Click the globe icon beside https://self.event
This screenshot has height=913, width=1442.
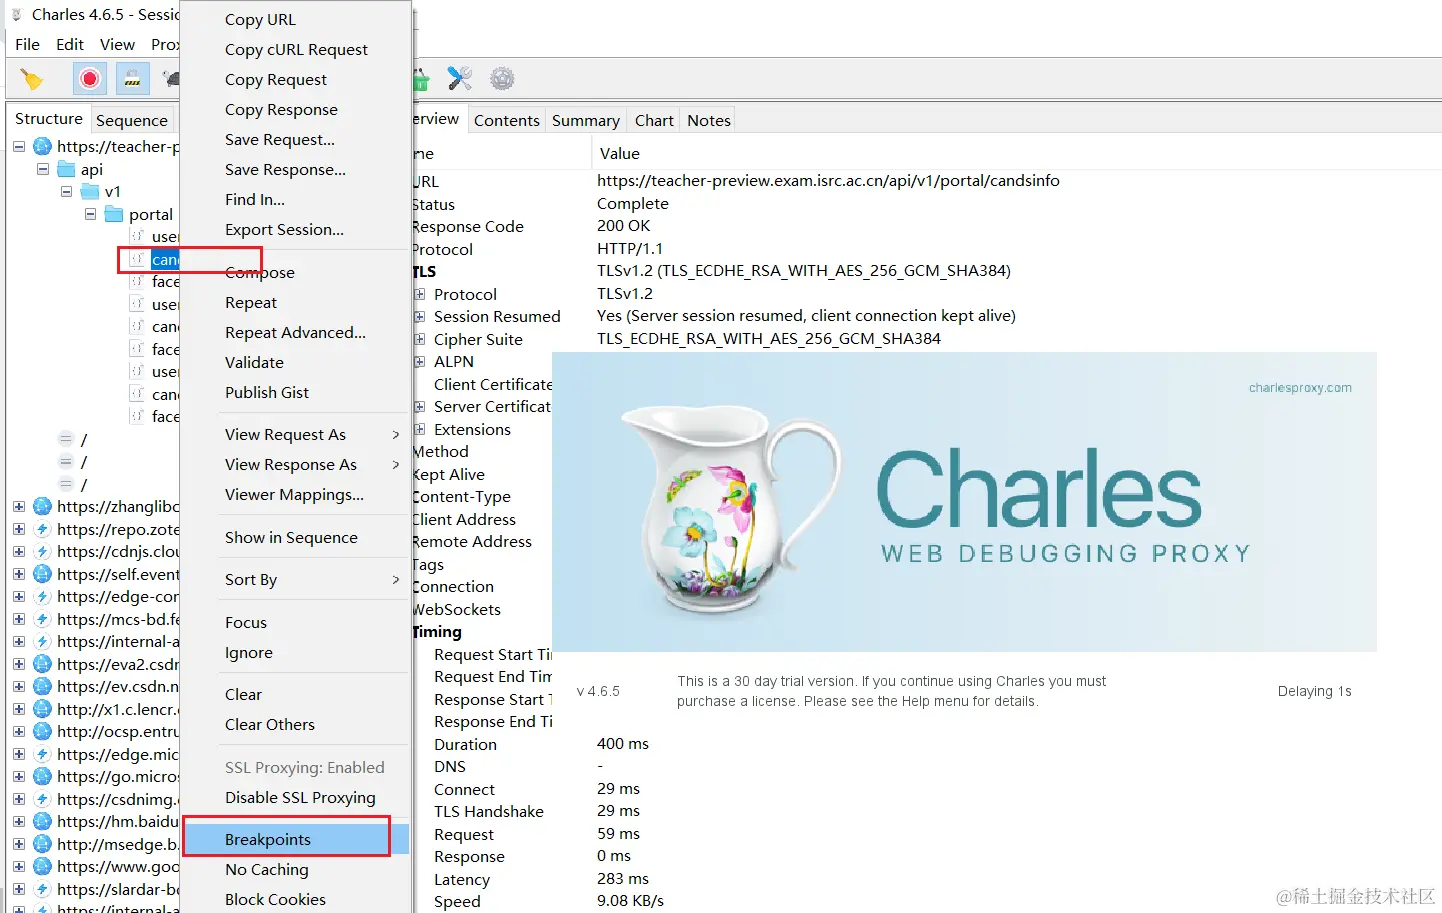point(42,574)
